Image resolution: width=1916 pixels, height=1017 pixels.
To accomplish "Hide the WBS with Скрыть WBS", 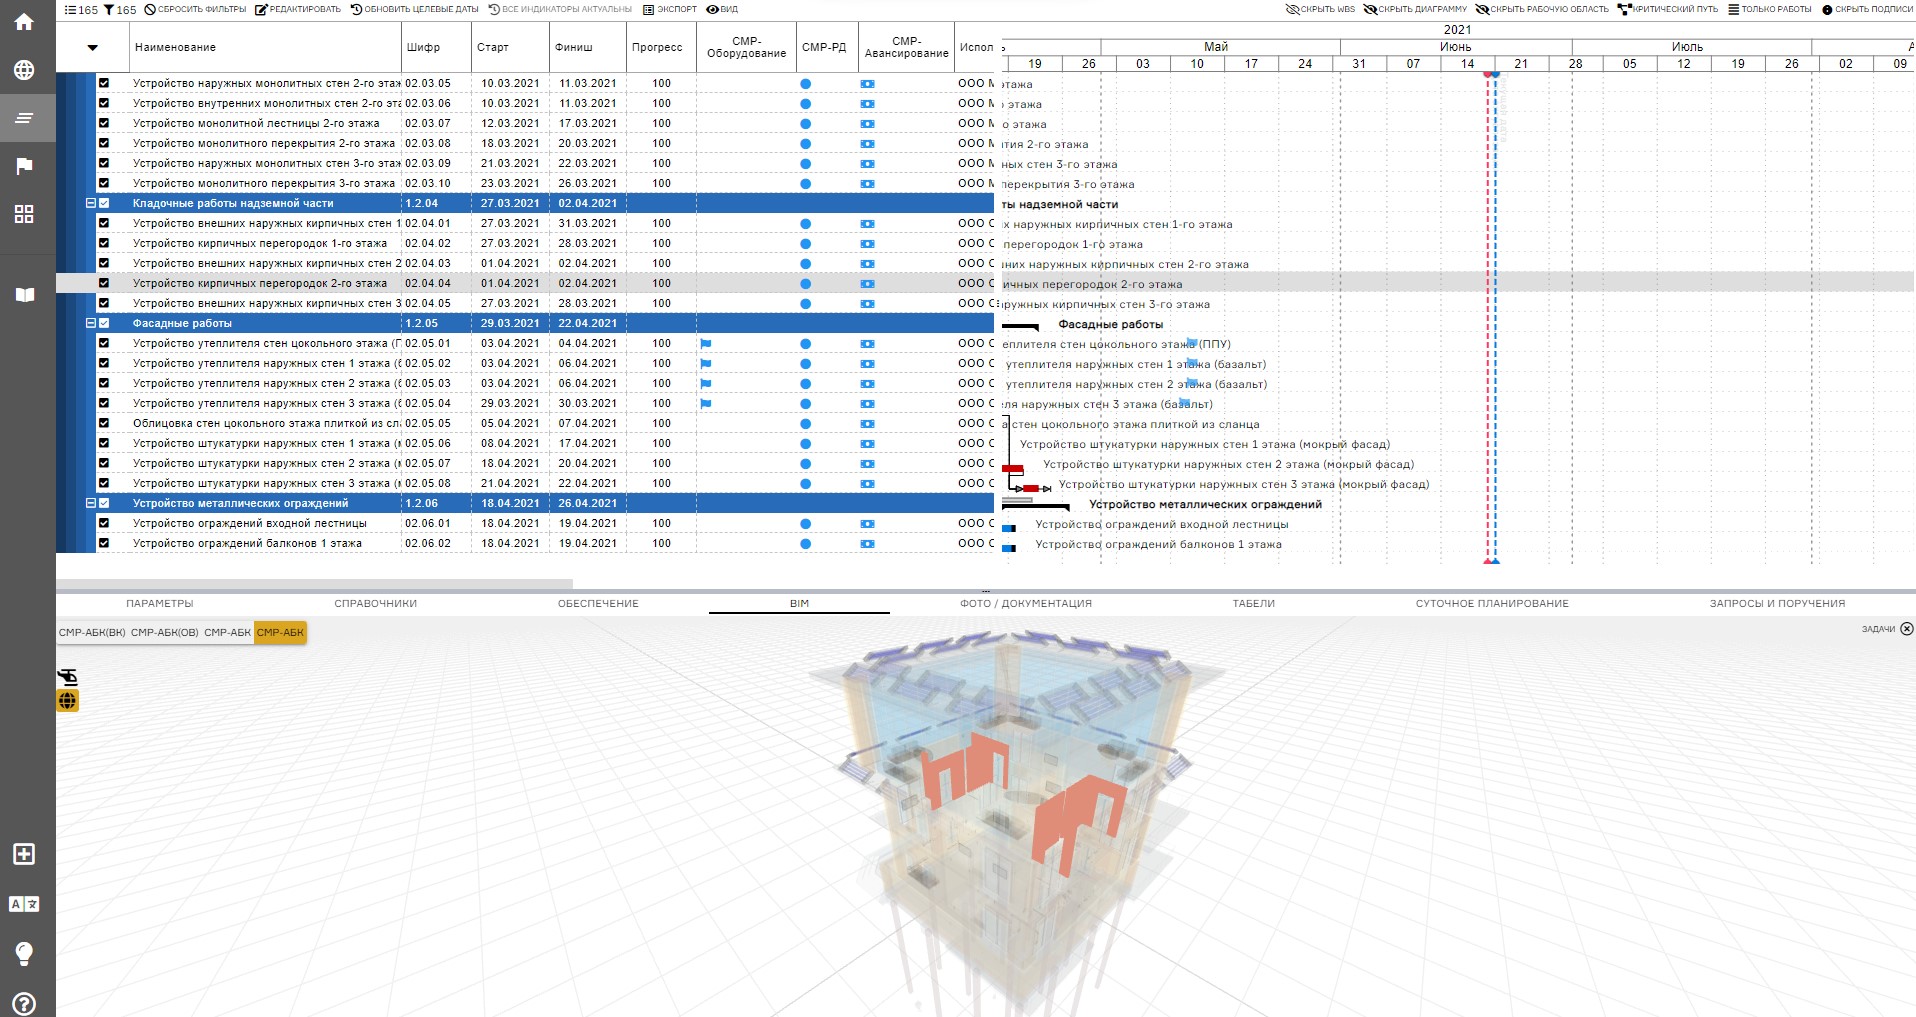I will [x=1321, y=9].
